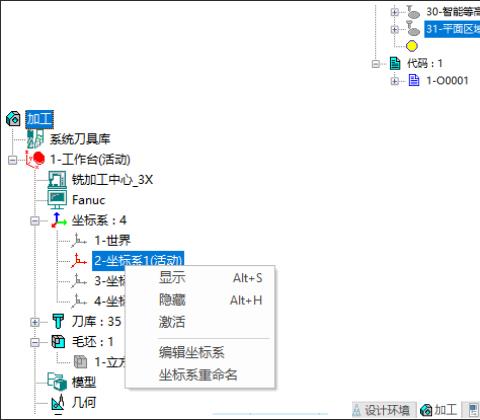Viewport: 480px width, 420px height.
Task: Select the 31-平面区域 highlighted row
Action: (x=452, y=29)
